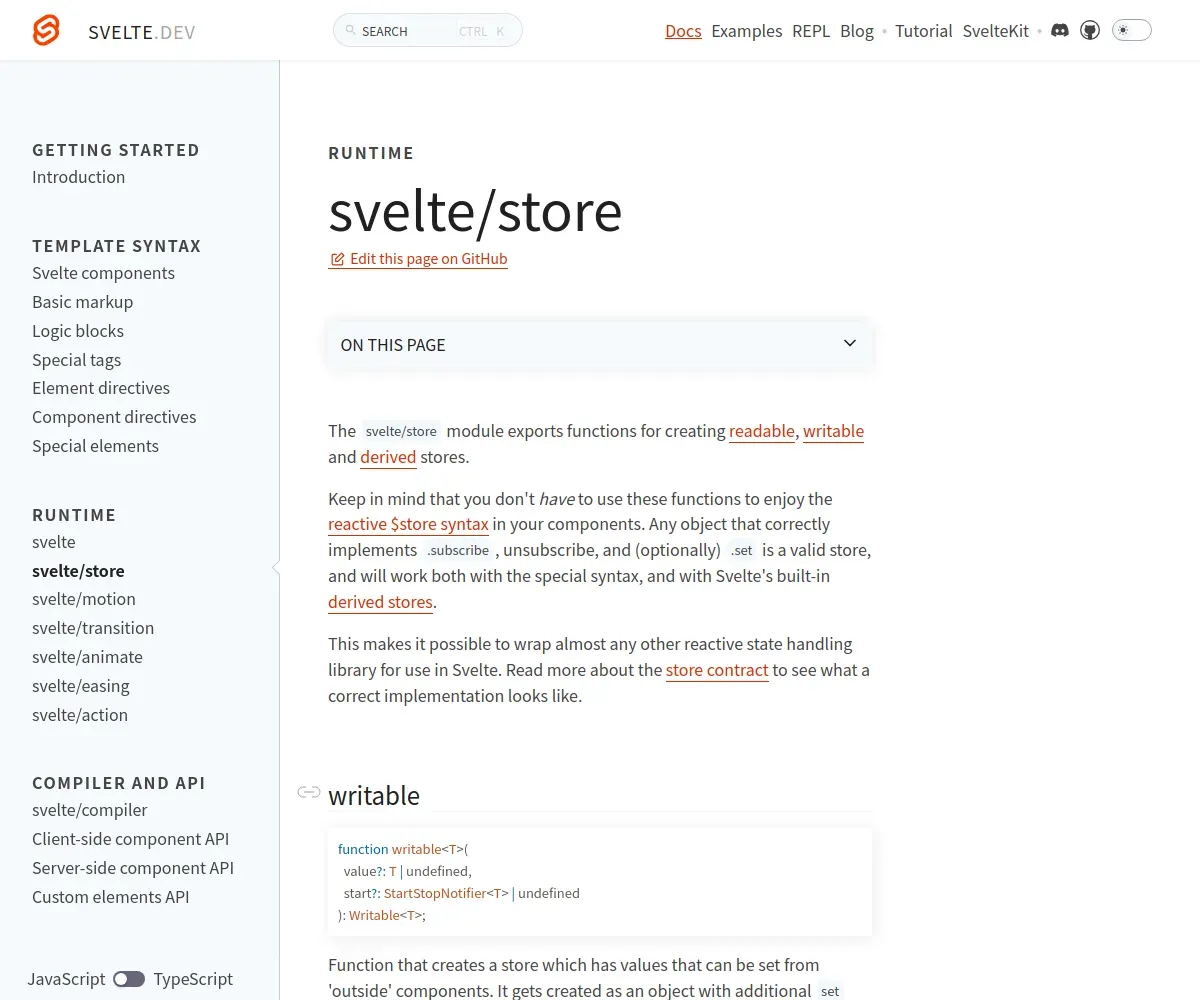1200x1000 pixels.
Task: Click the anchor link icon beside writable heading
Action: (x=309, y=792)
